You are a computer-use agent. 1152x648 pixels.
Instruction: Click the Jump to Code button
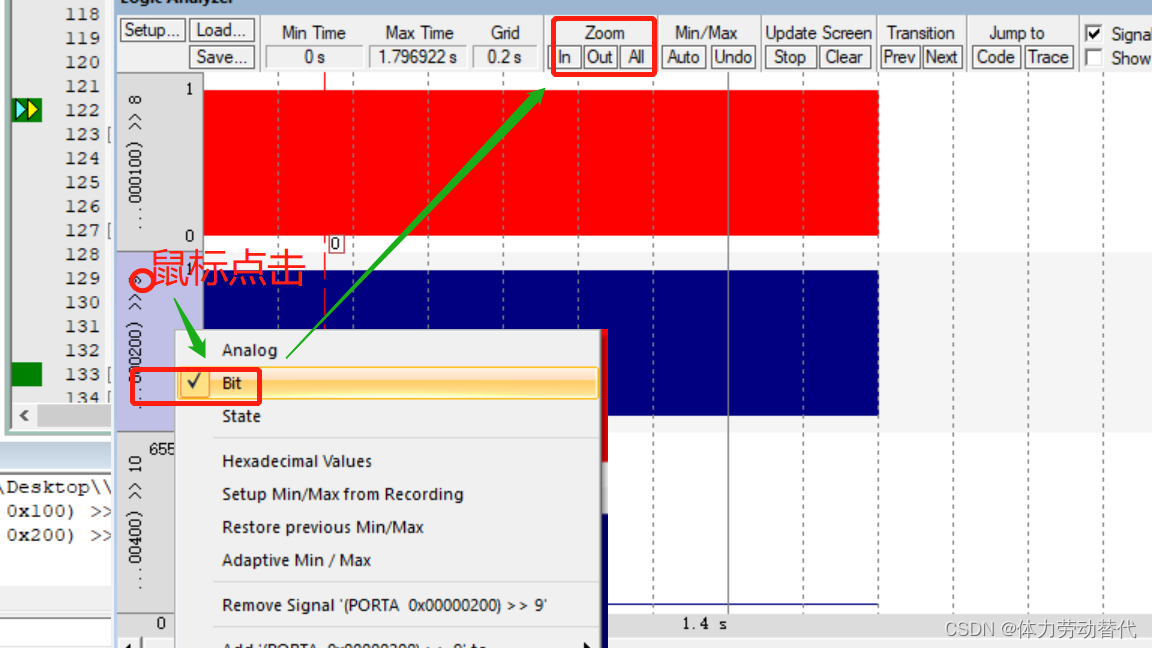pos(996,57)
